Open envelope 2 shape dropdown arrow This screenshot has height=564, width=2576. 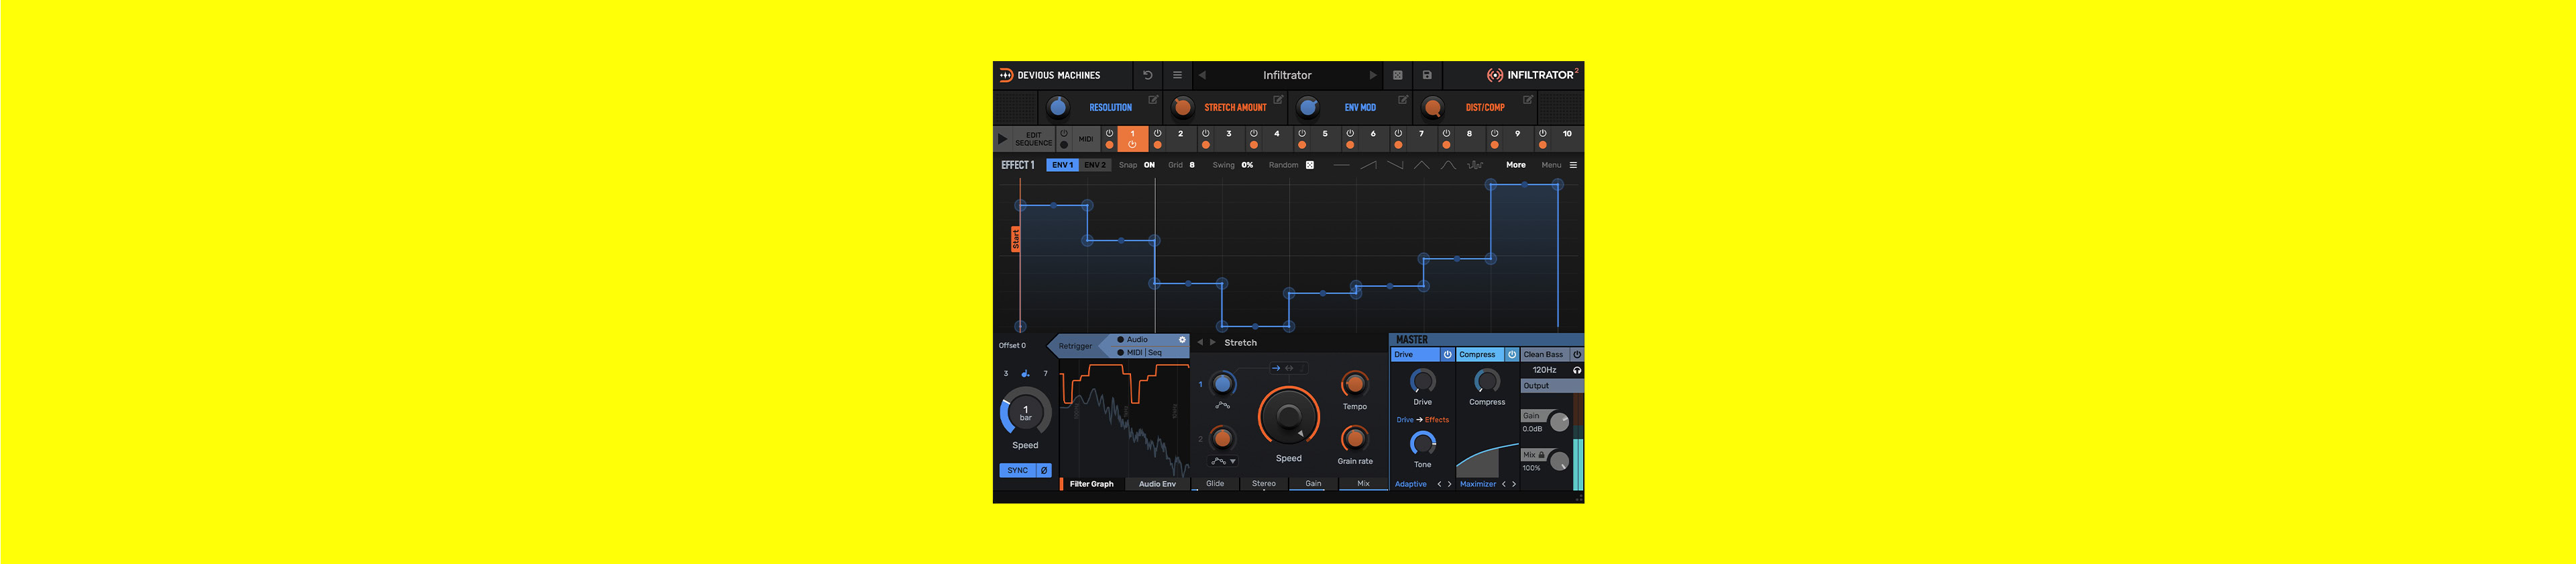(x=1233, y=461)
